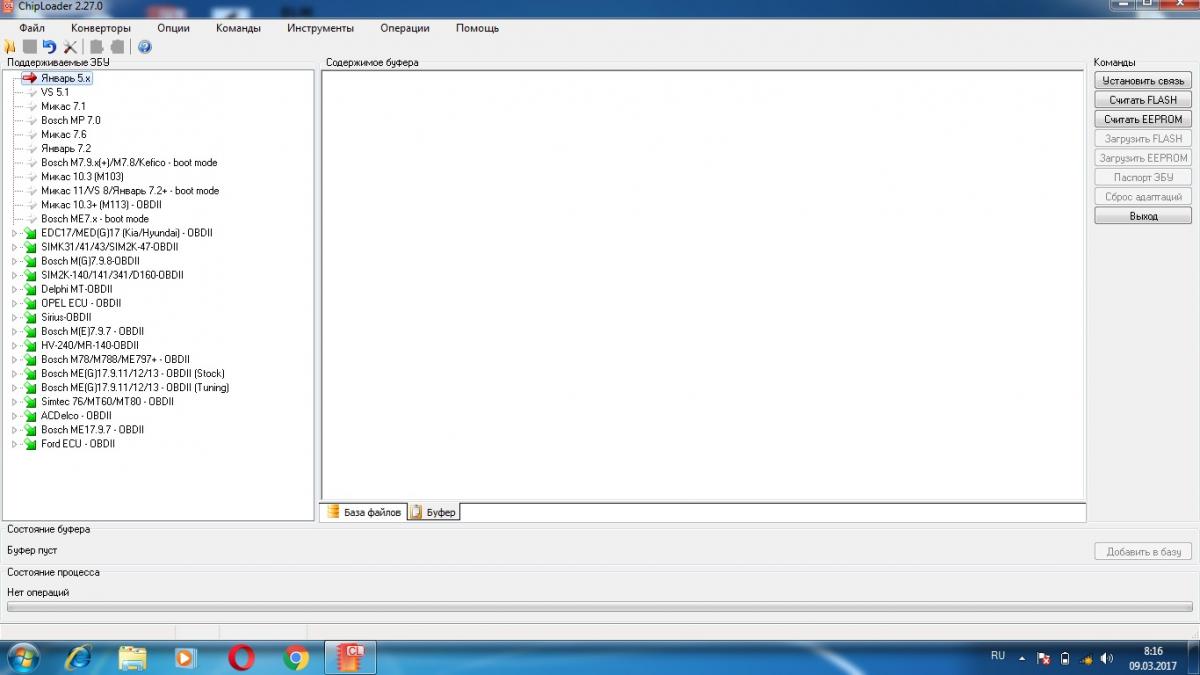Expand the Delphi MT-OBDII node
Image resolution: width=1200 pixels, height=675 pixels.
(15, 289)
